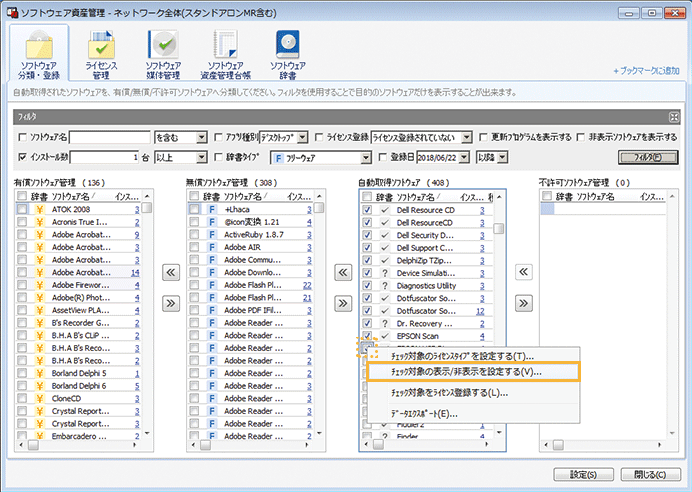The width and height of the screenshot is (692, 492).
Task: Click yen icon beside Borland Delphi 5
Action: coord(40,373)
